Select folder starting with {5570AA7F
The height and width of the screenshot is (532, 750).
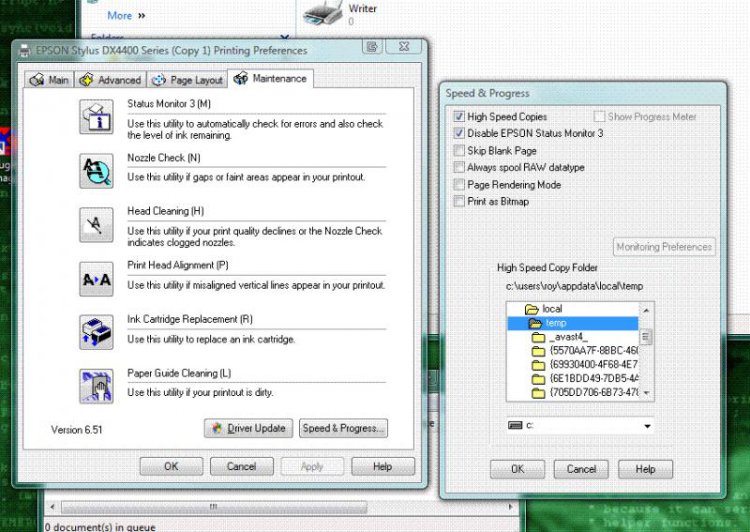pos(585,351)
